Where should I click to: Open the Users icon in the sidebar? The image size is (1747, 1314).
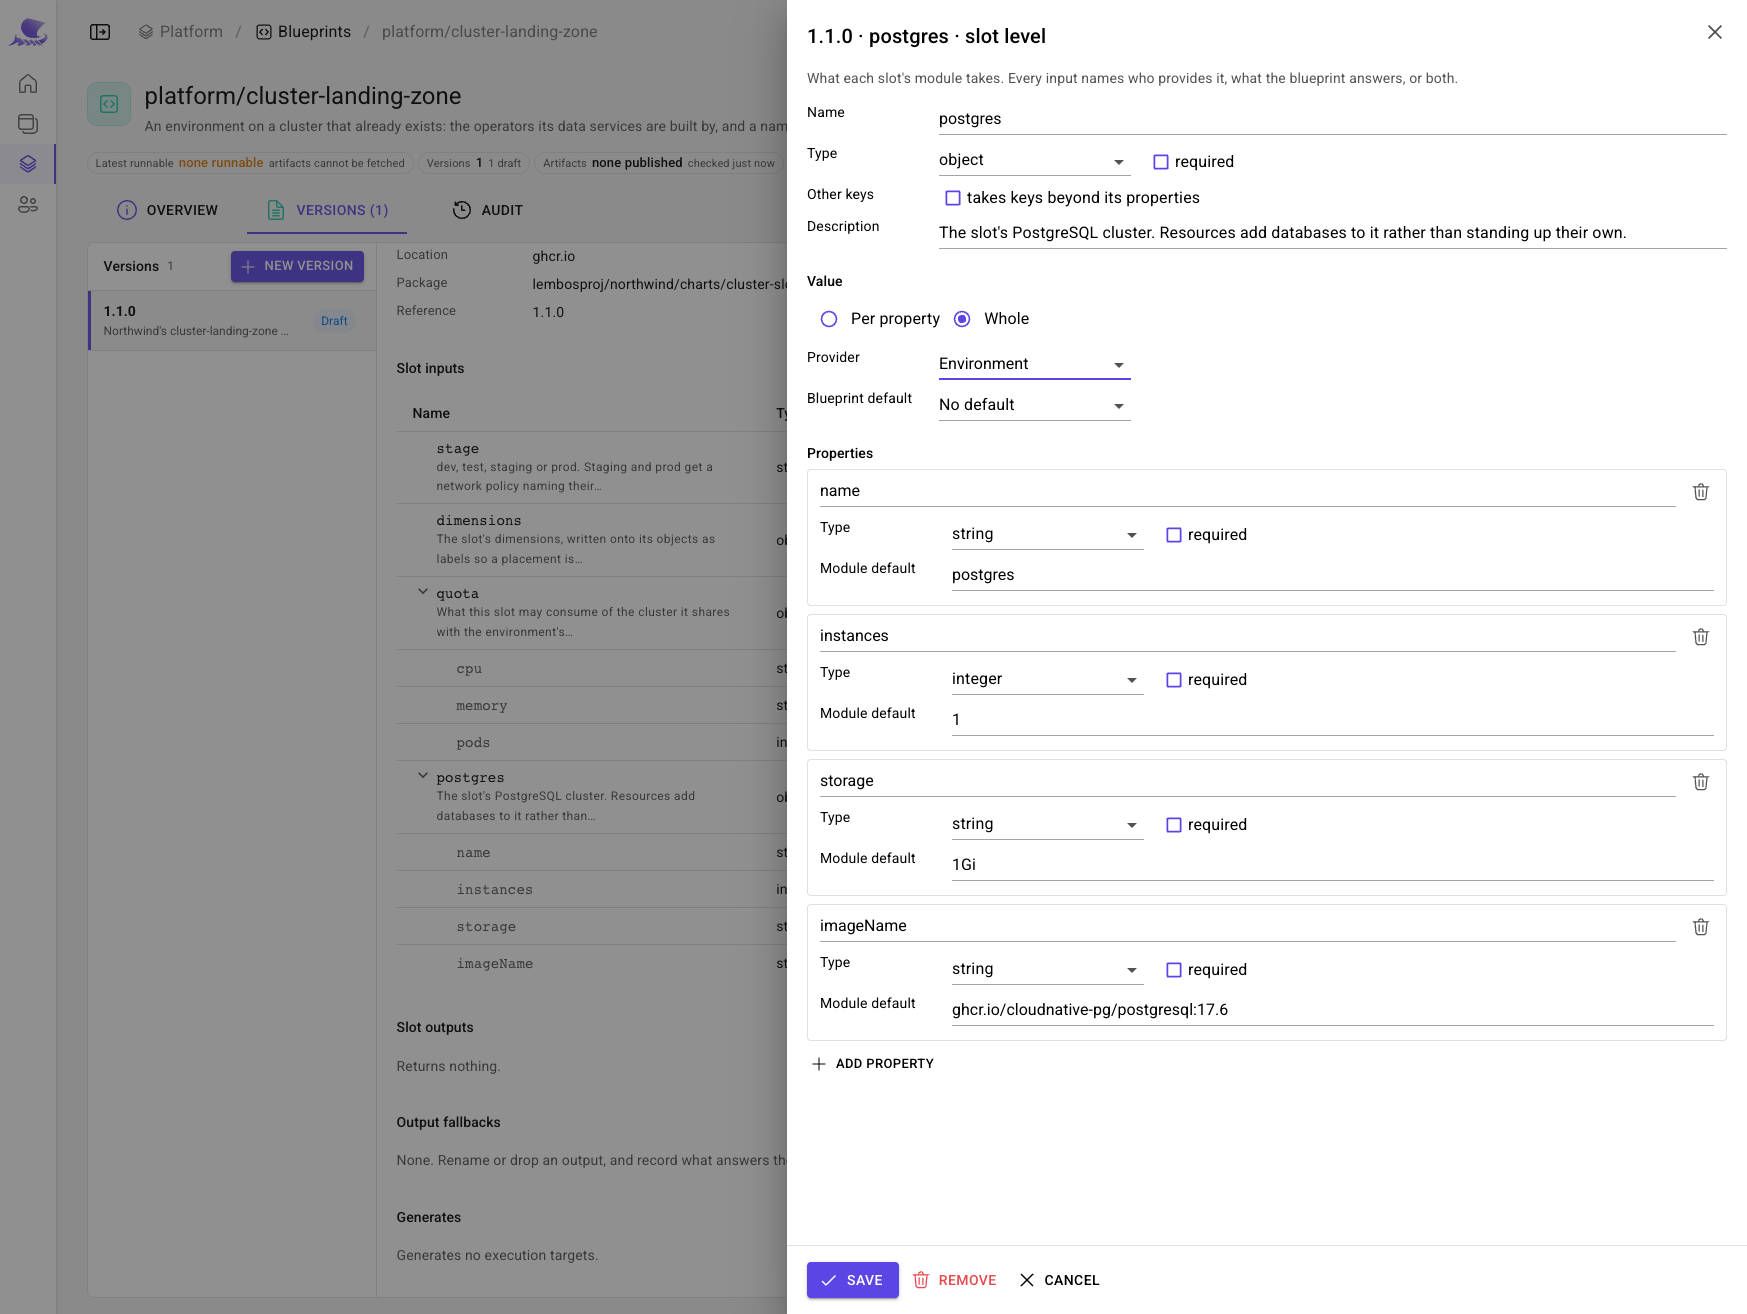coord(28,204)
